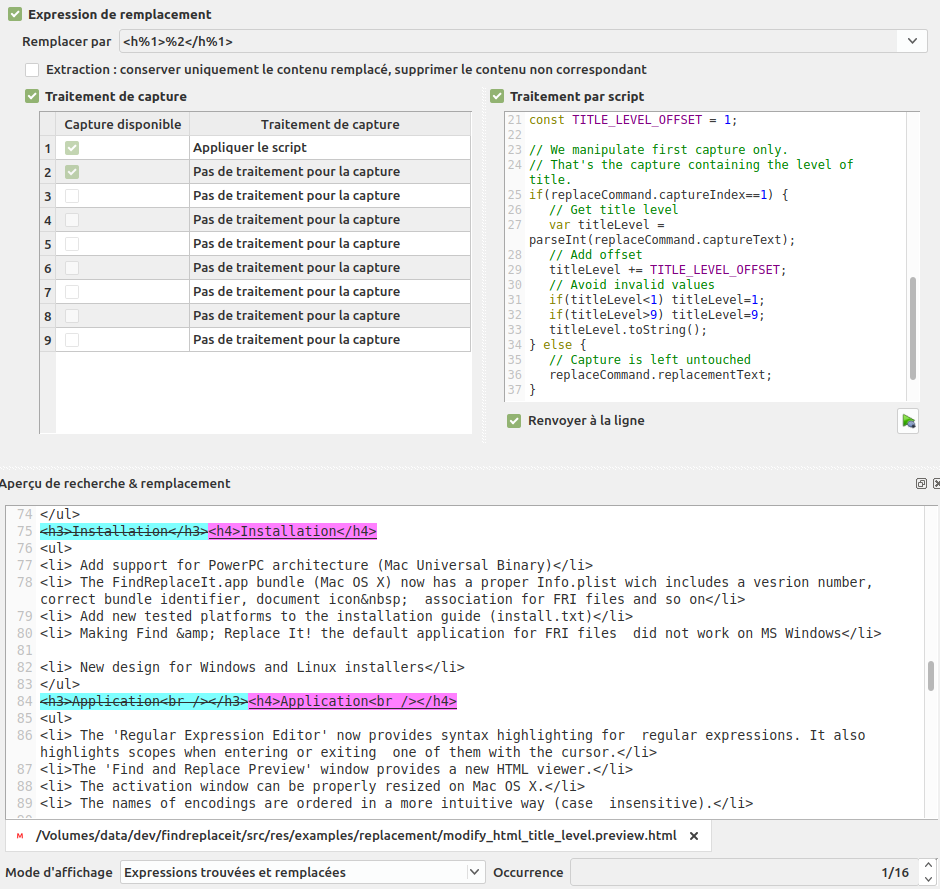940x889 pixels.
Task: Uncheck Expression de remplacement checkbox
Action: point(15,15)
